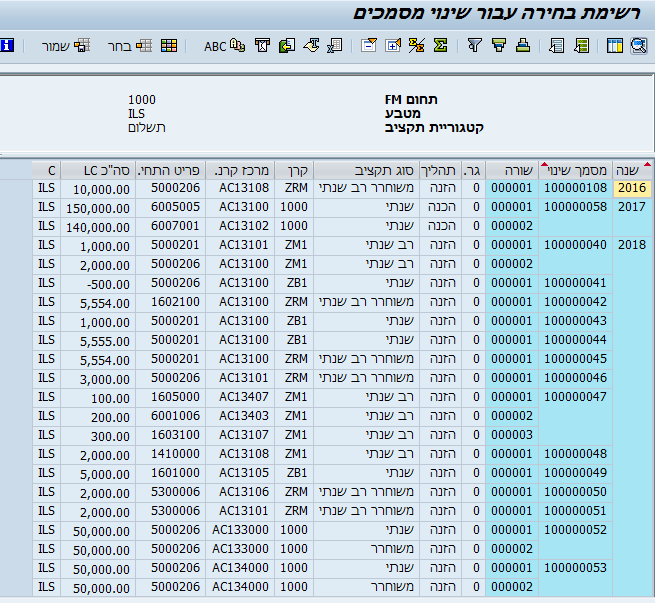The width and height of the screenshot is (655, 603).
Task: Click the שורה line column header
Action: 512,170
